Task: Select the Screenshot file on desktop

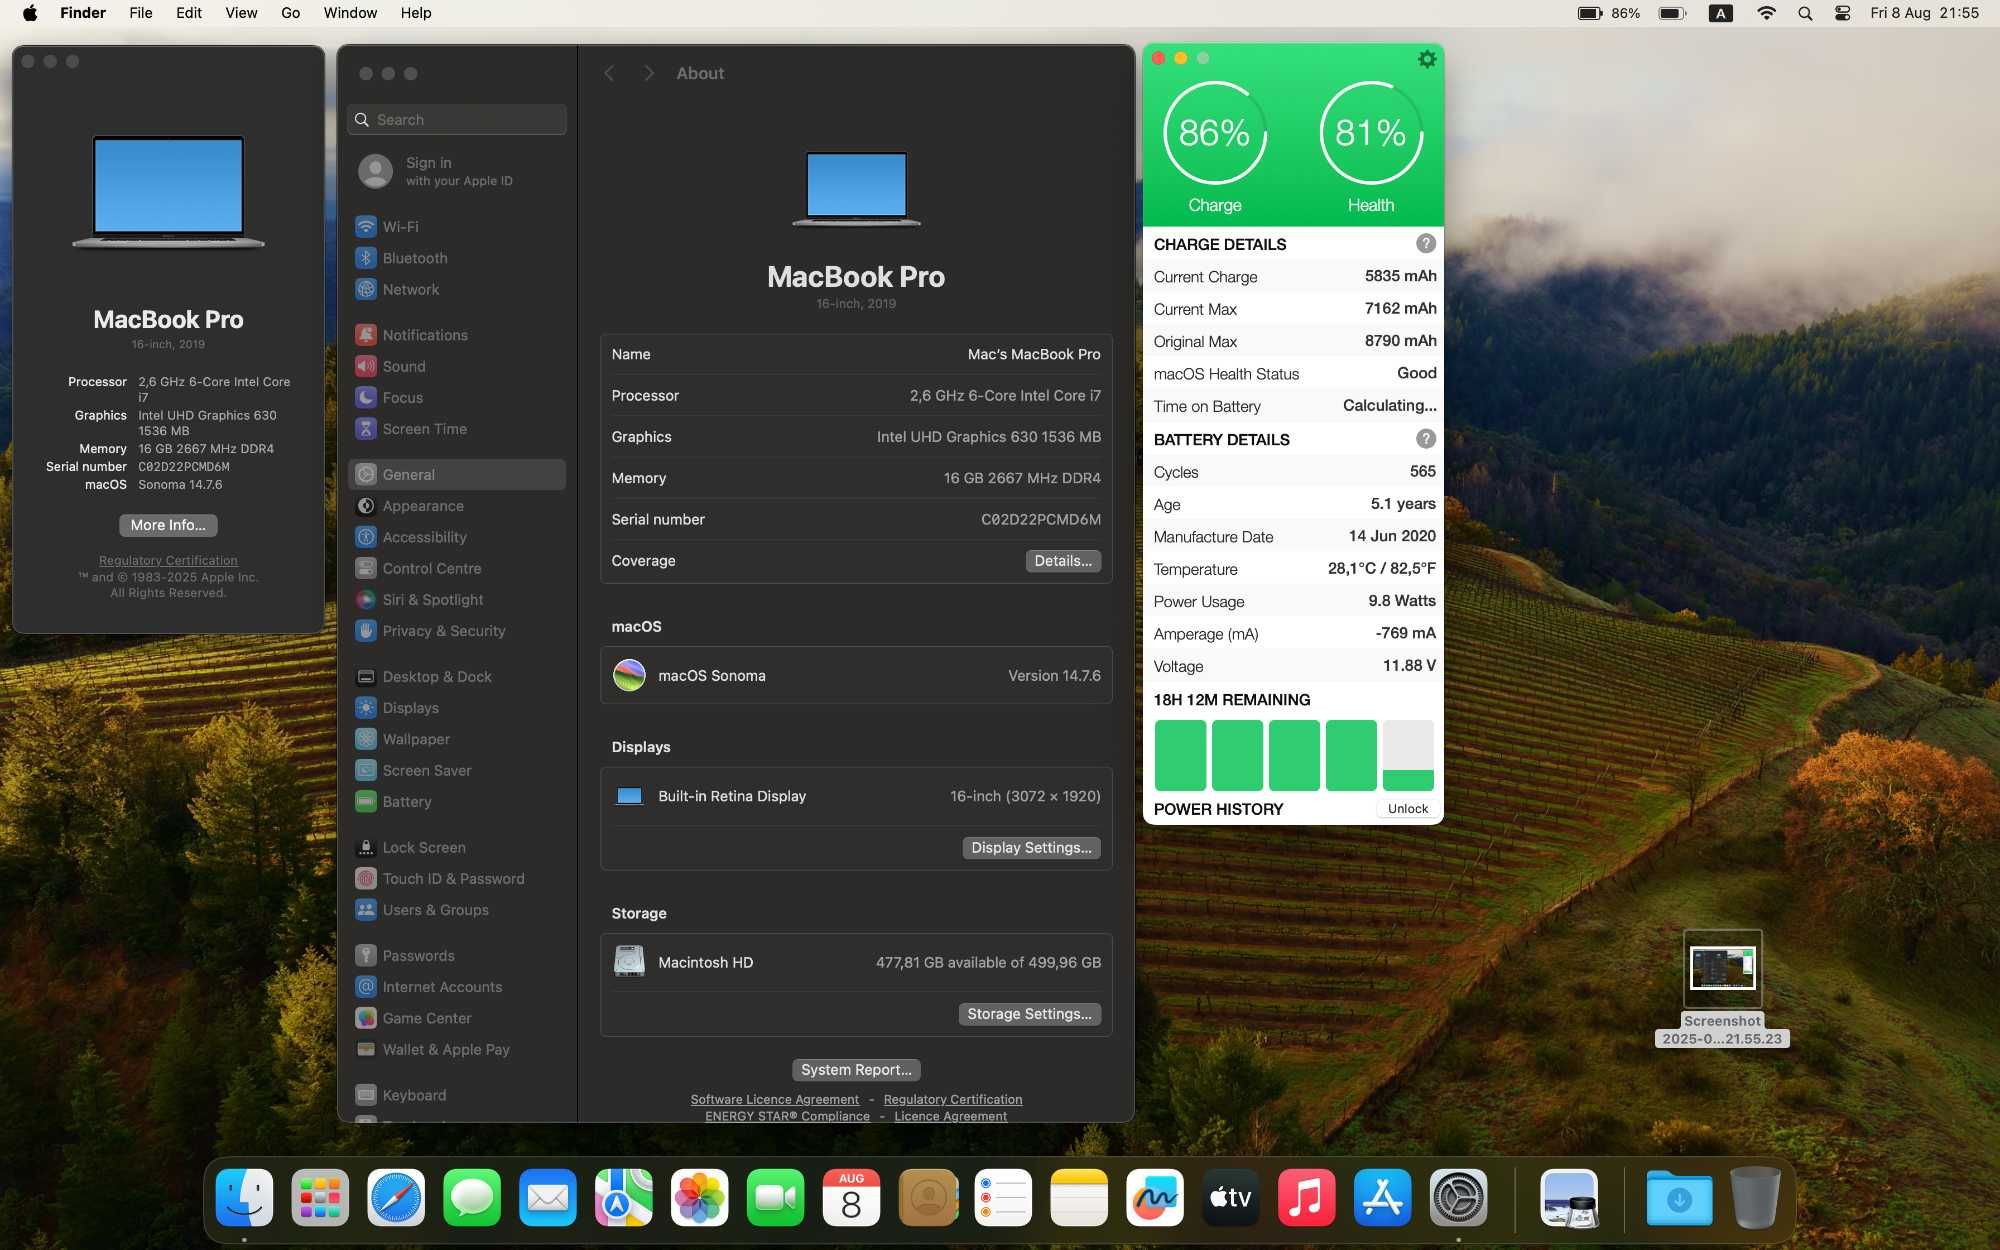Action: pos(1722,988)
